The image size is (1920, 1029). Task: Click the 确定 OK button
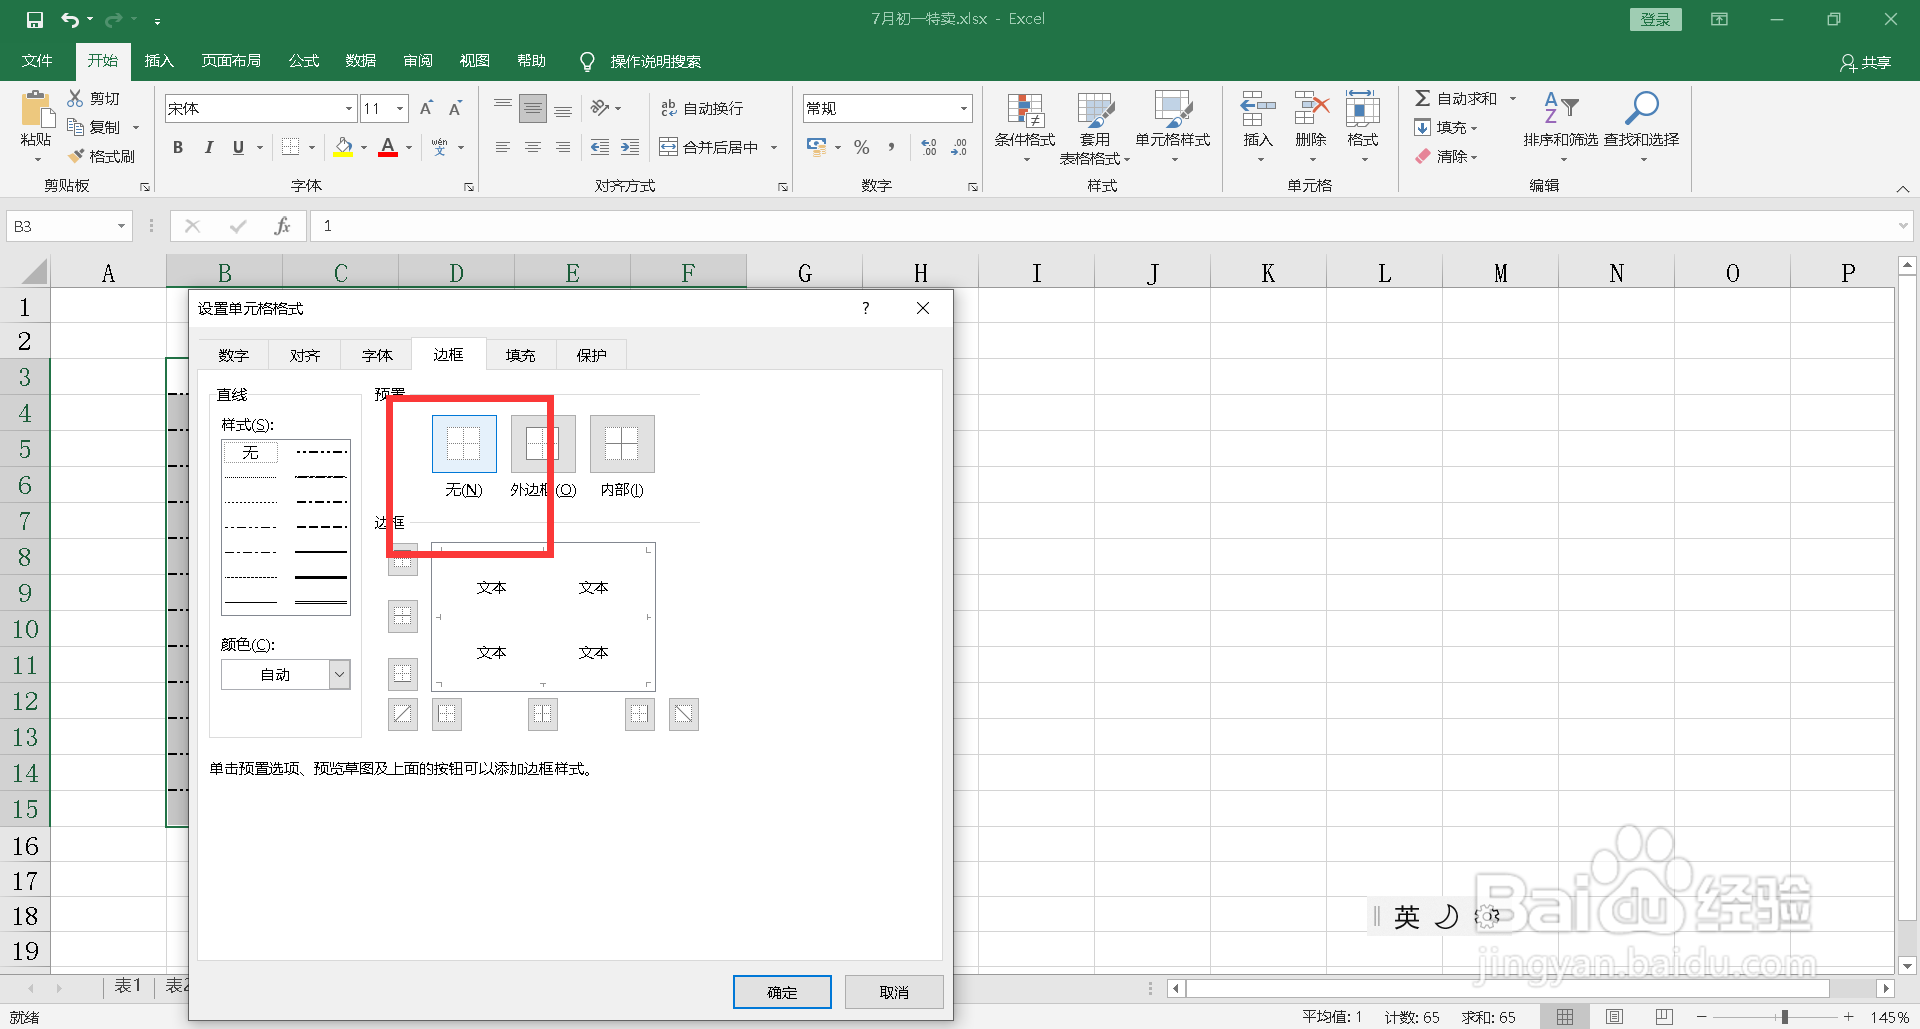pyautogui.click(x=782, y=992)
